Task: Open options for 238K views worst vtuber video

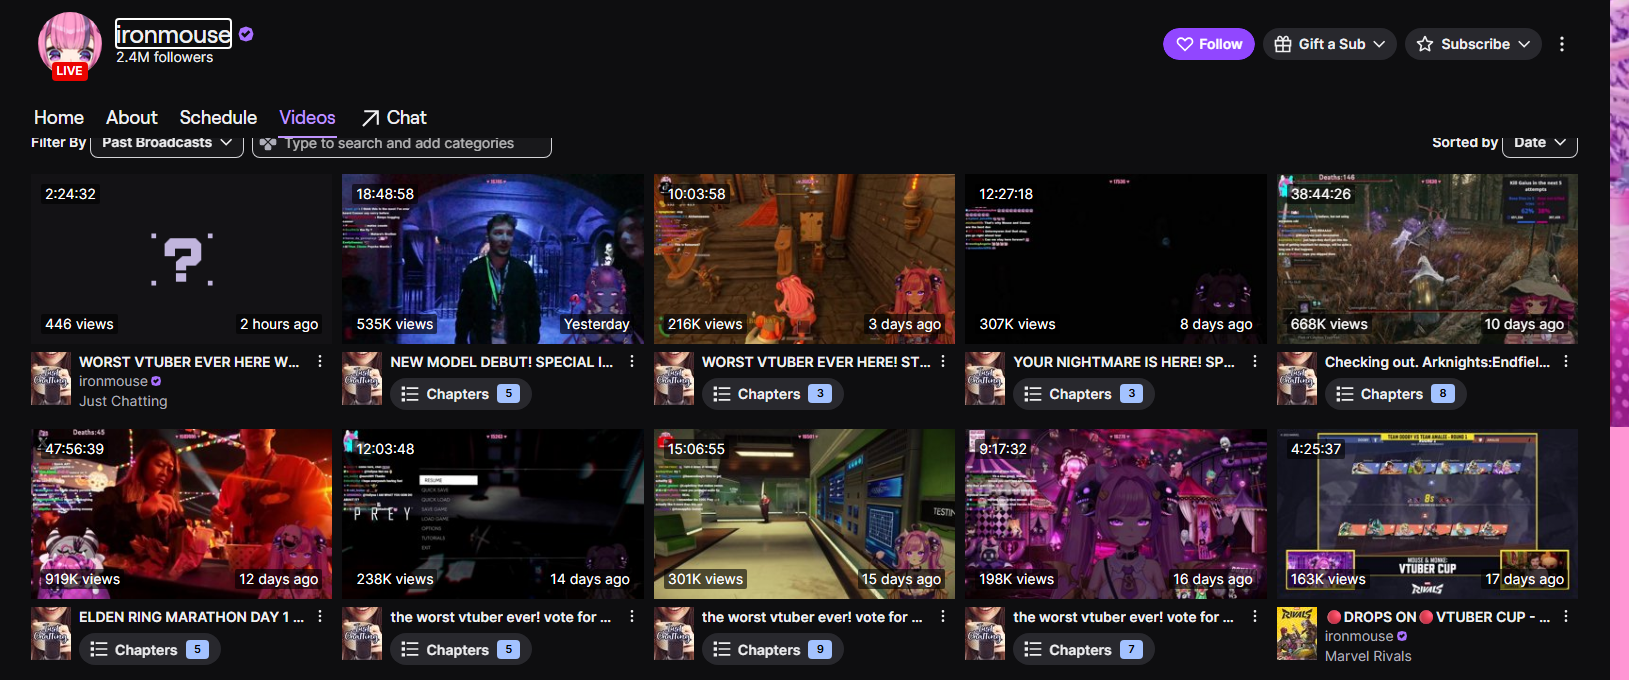Action: 632,617
